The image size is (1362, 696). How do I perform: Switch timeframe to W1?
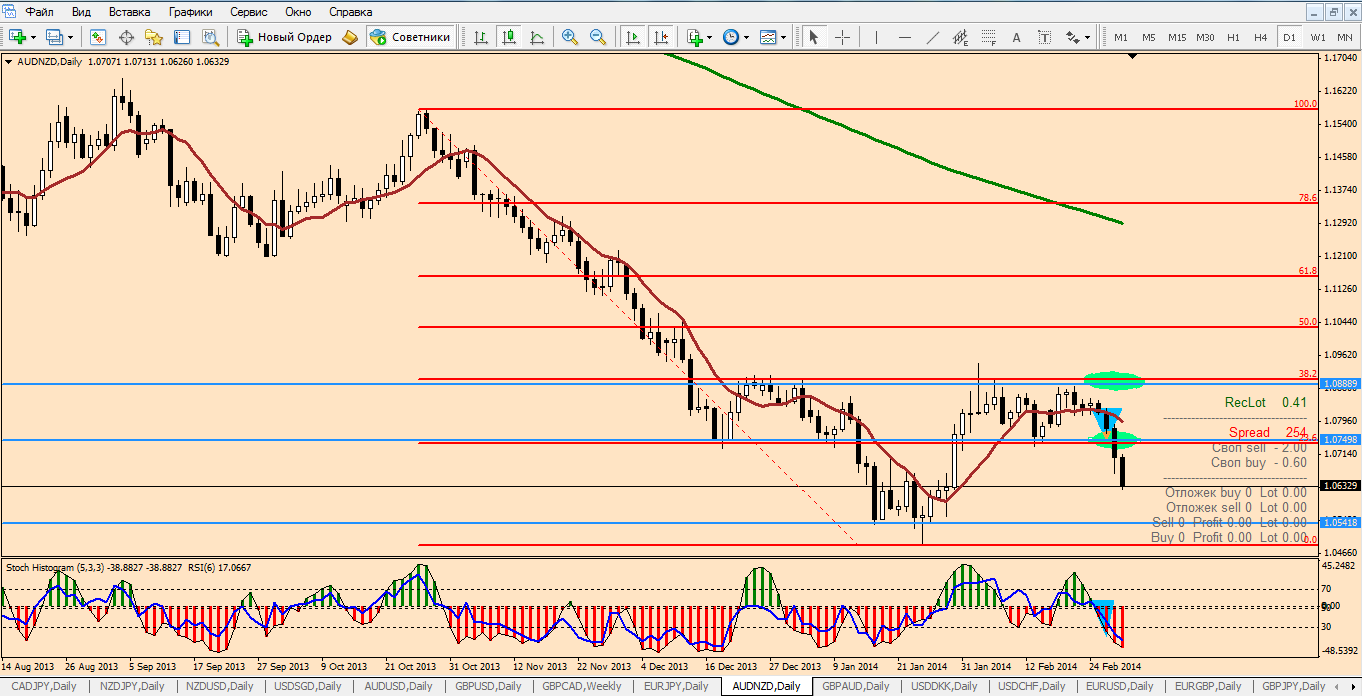click(x=1318, y=37)
